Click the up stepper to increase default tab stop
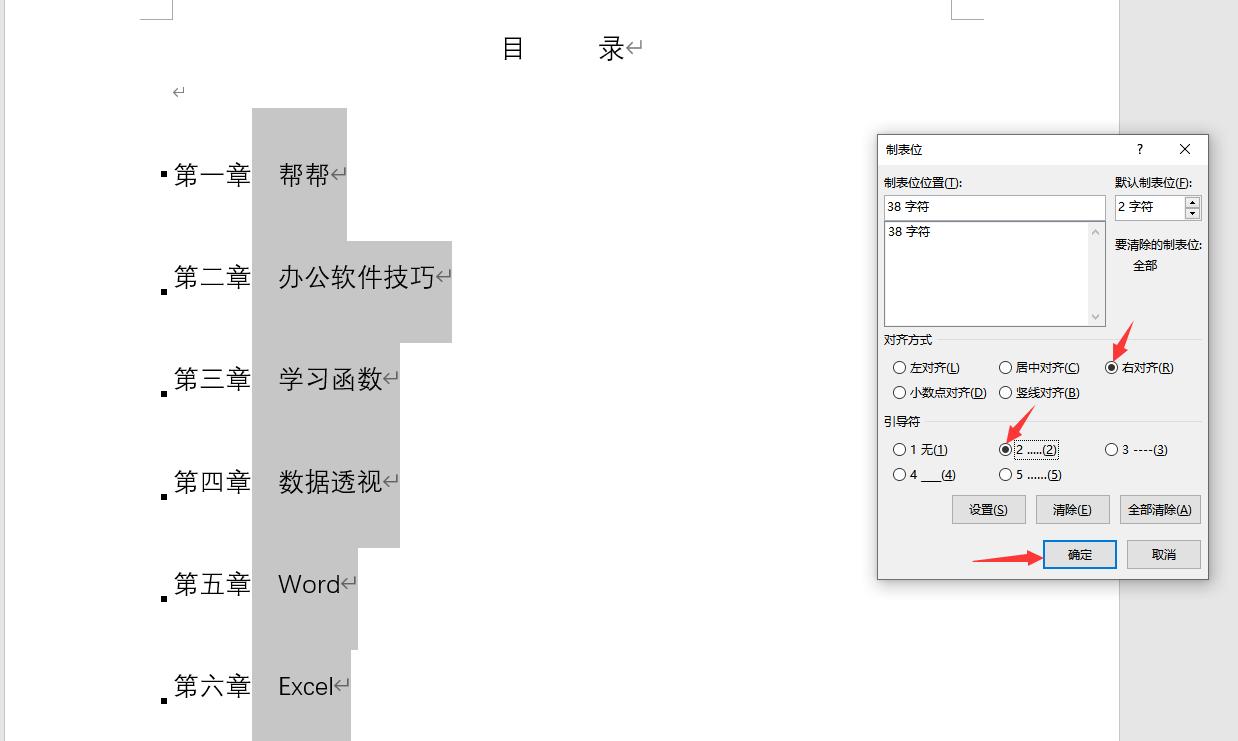Image resolution: width=1238 pixels, height=741 pixels. 1192,203
